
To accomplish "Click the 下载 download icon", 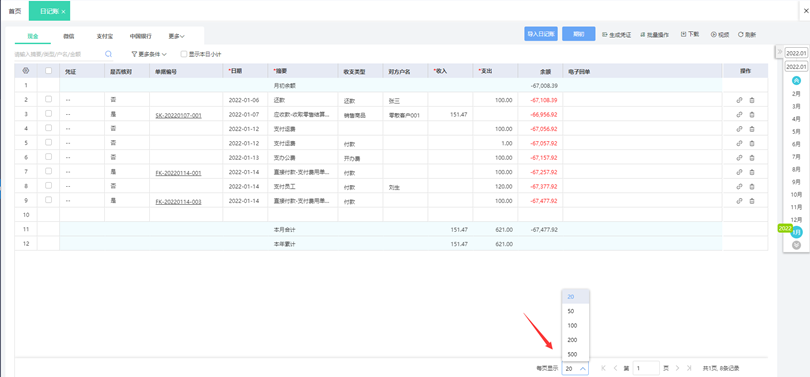I will [683, 34].
